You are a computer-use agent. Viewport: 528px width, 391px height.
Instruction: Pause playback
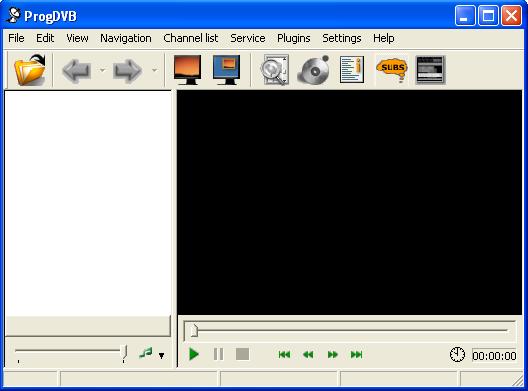pos(218,354)
